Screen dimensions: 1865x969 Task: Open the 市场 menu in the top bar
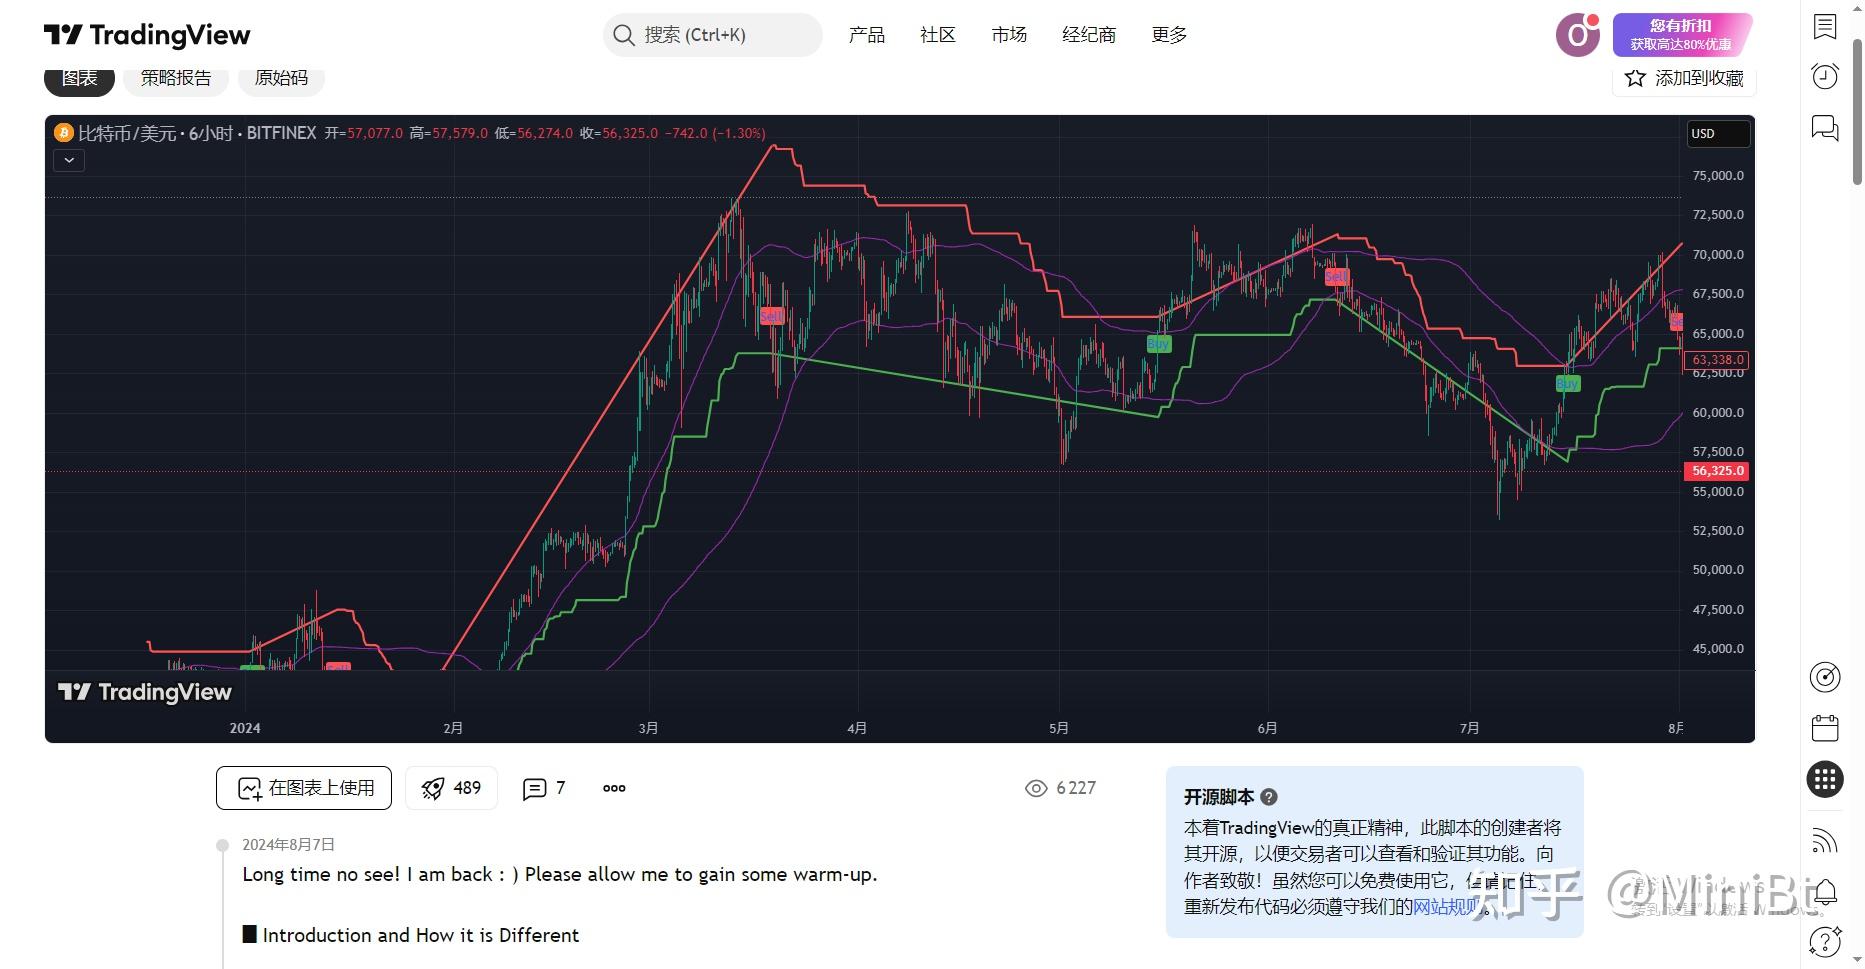[x=1009, y=34]
